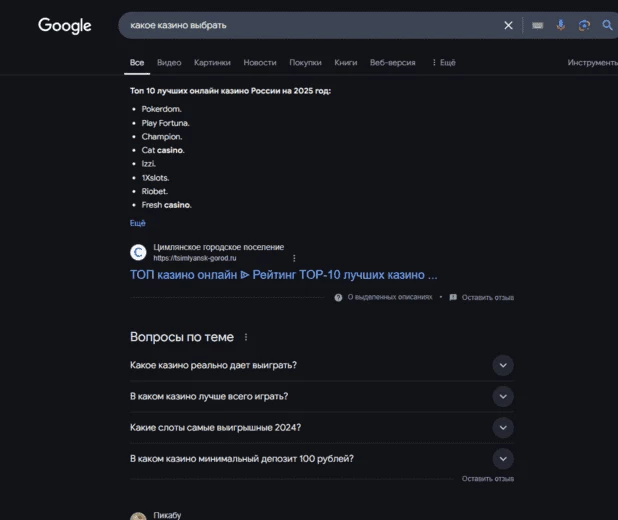The image size is (618, 520).
Task: Click Champion list item text
Action: coord(162,137)
